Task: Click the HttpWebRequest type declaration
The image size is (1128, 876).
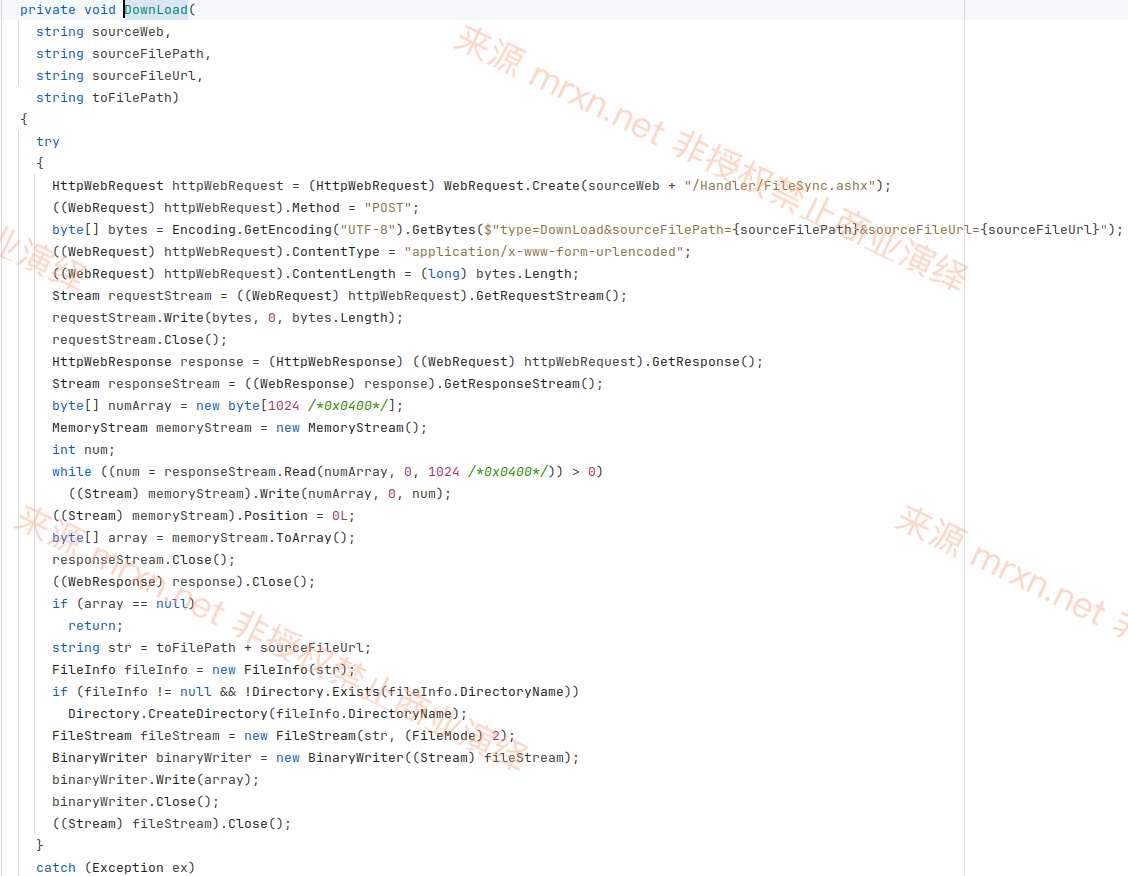Action: 107,186
